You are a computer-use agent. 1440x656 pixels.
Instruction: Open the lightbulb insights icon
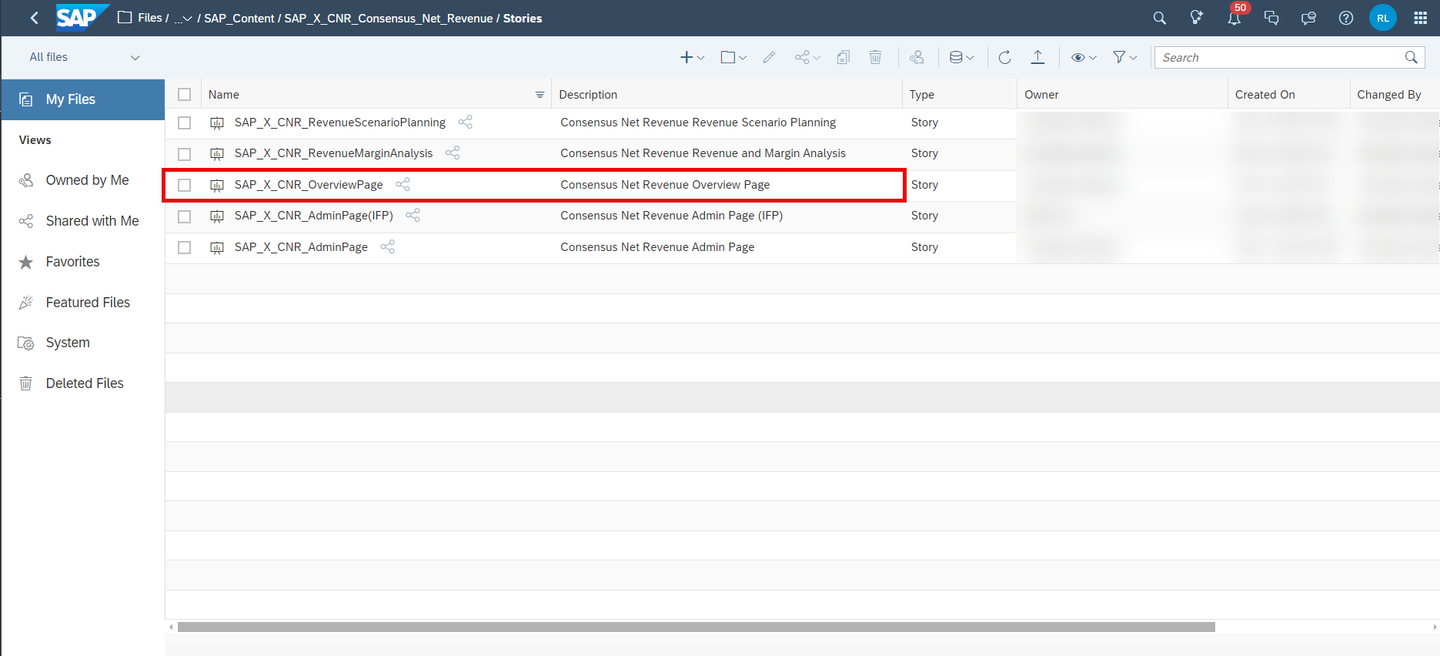point(1196,18)
